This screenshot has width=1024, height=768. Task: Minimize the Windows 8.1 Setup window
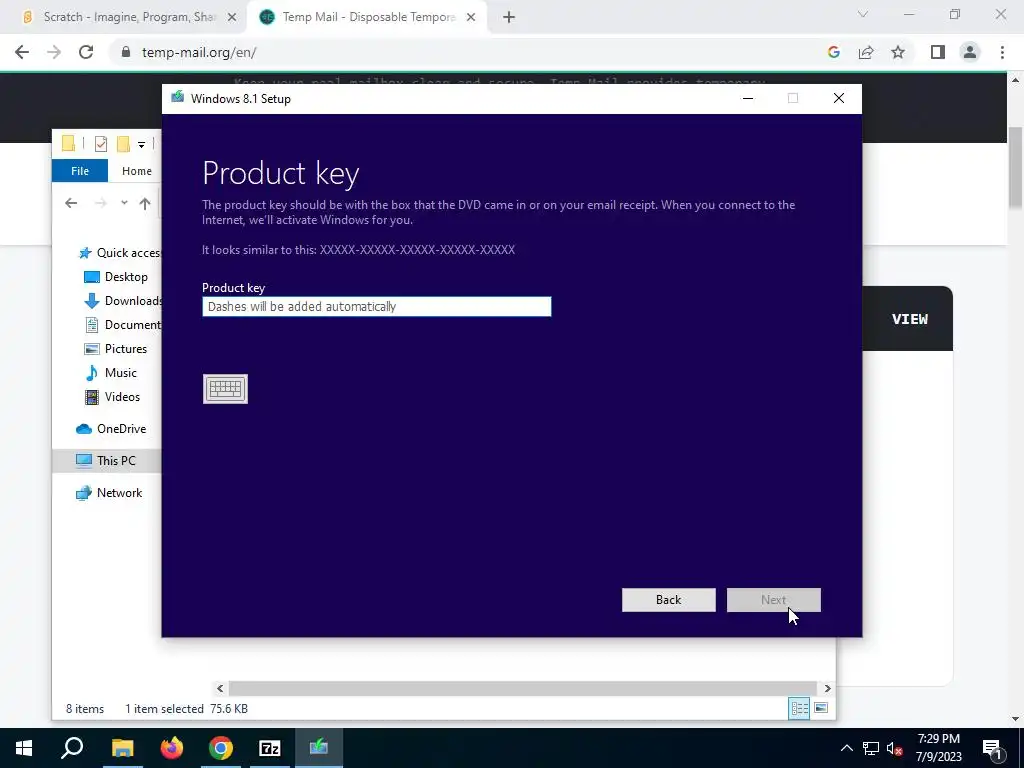coord(748,98)
